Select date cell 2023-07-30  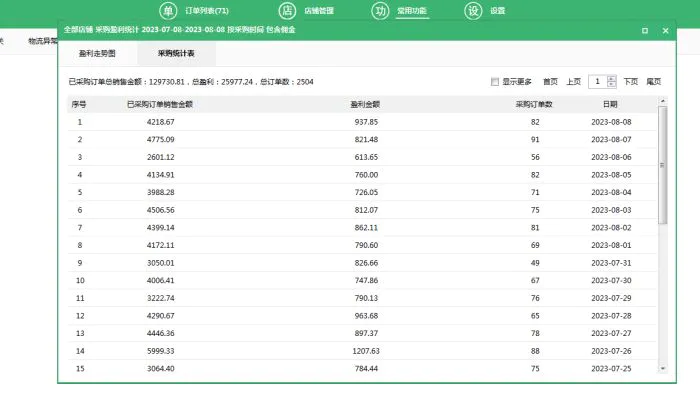[x=611, y=281]
